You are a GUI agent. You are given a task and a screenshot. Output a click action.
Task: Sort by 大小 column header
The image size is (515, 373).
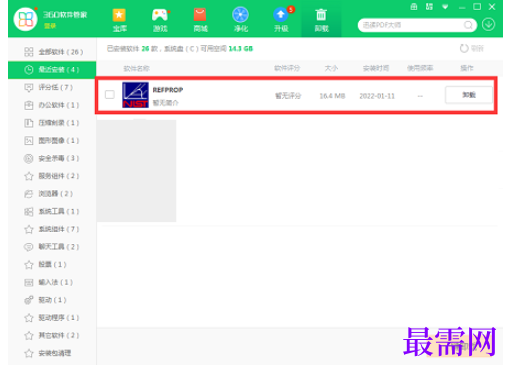(331, 68)
